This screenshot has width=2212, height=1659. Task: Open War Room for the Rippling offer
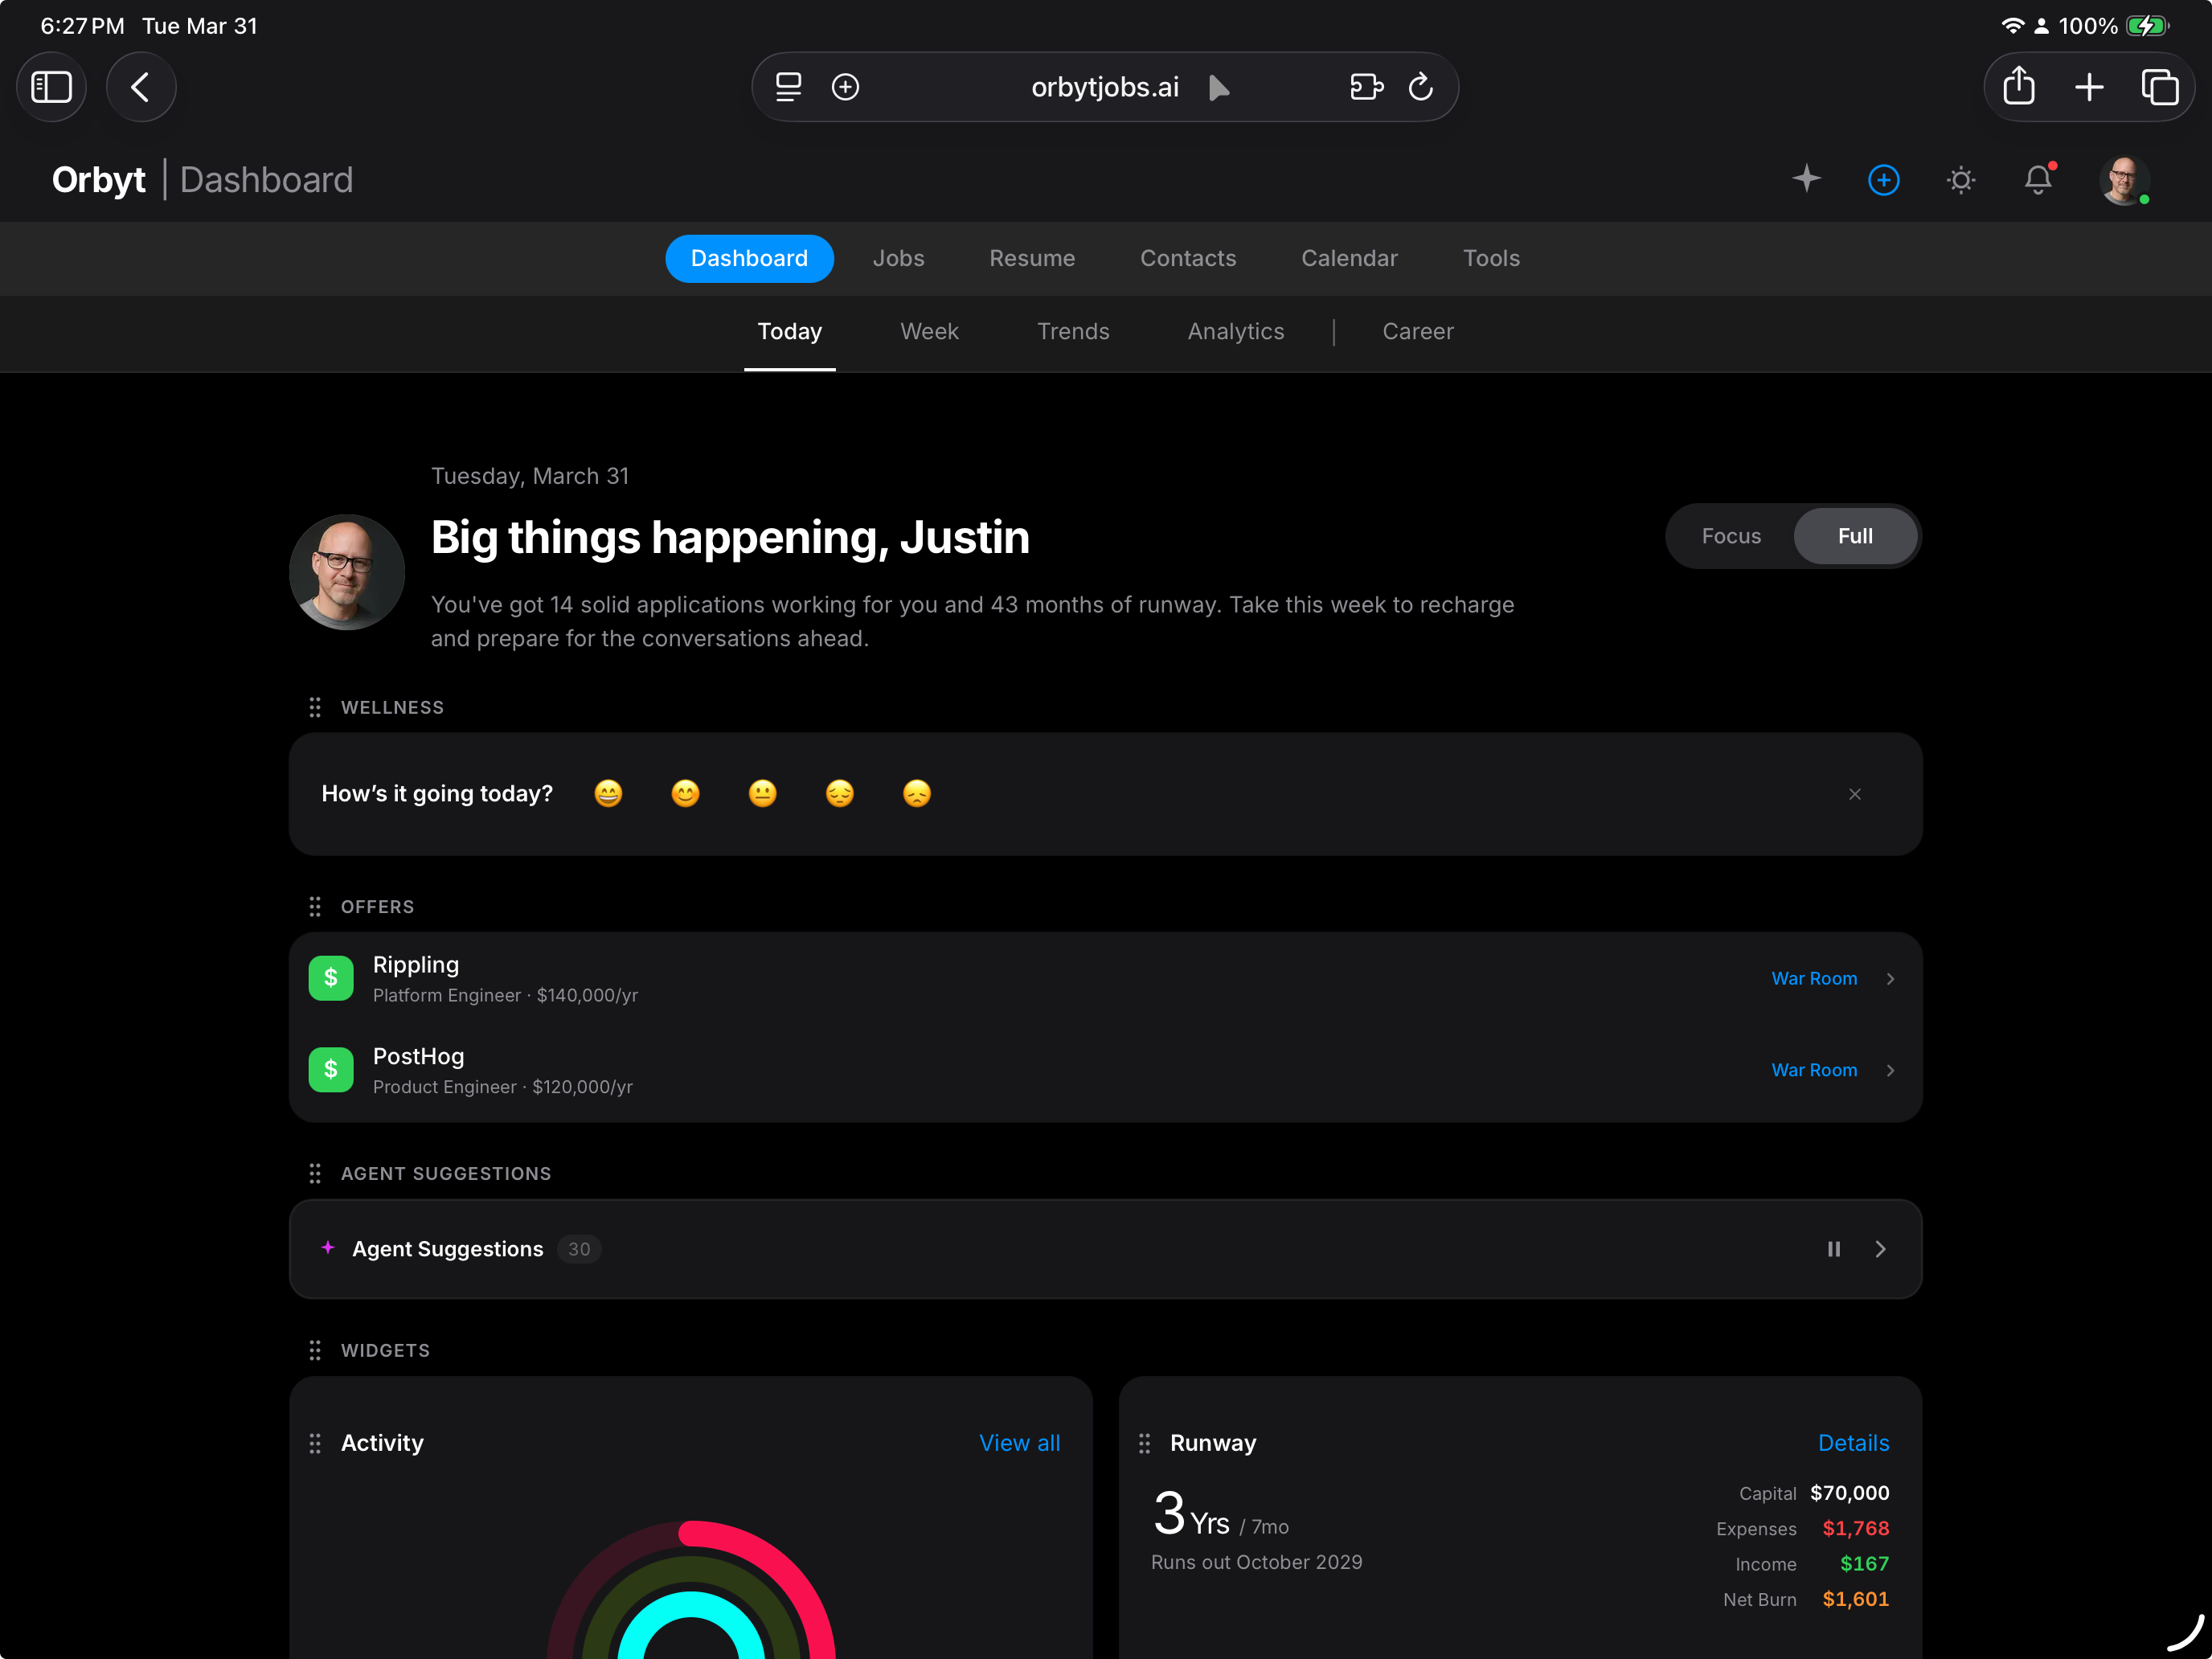1814,978
